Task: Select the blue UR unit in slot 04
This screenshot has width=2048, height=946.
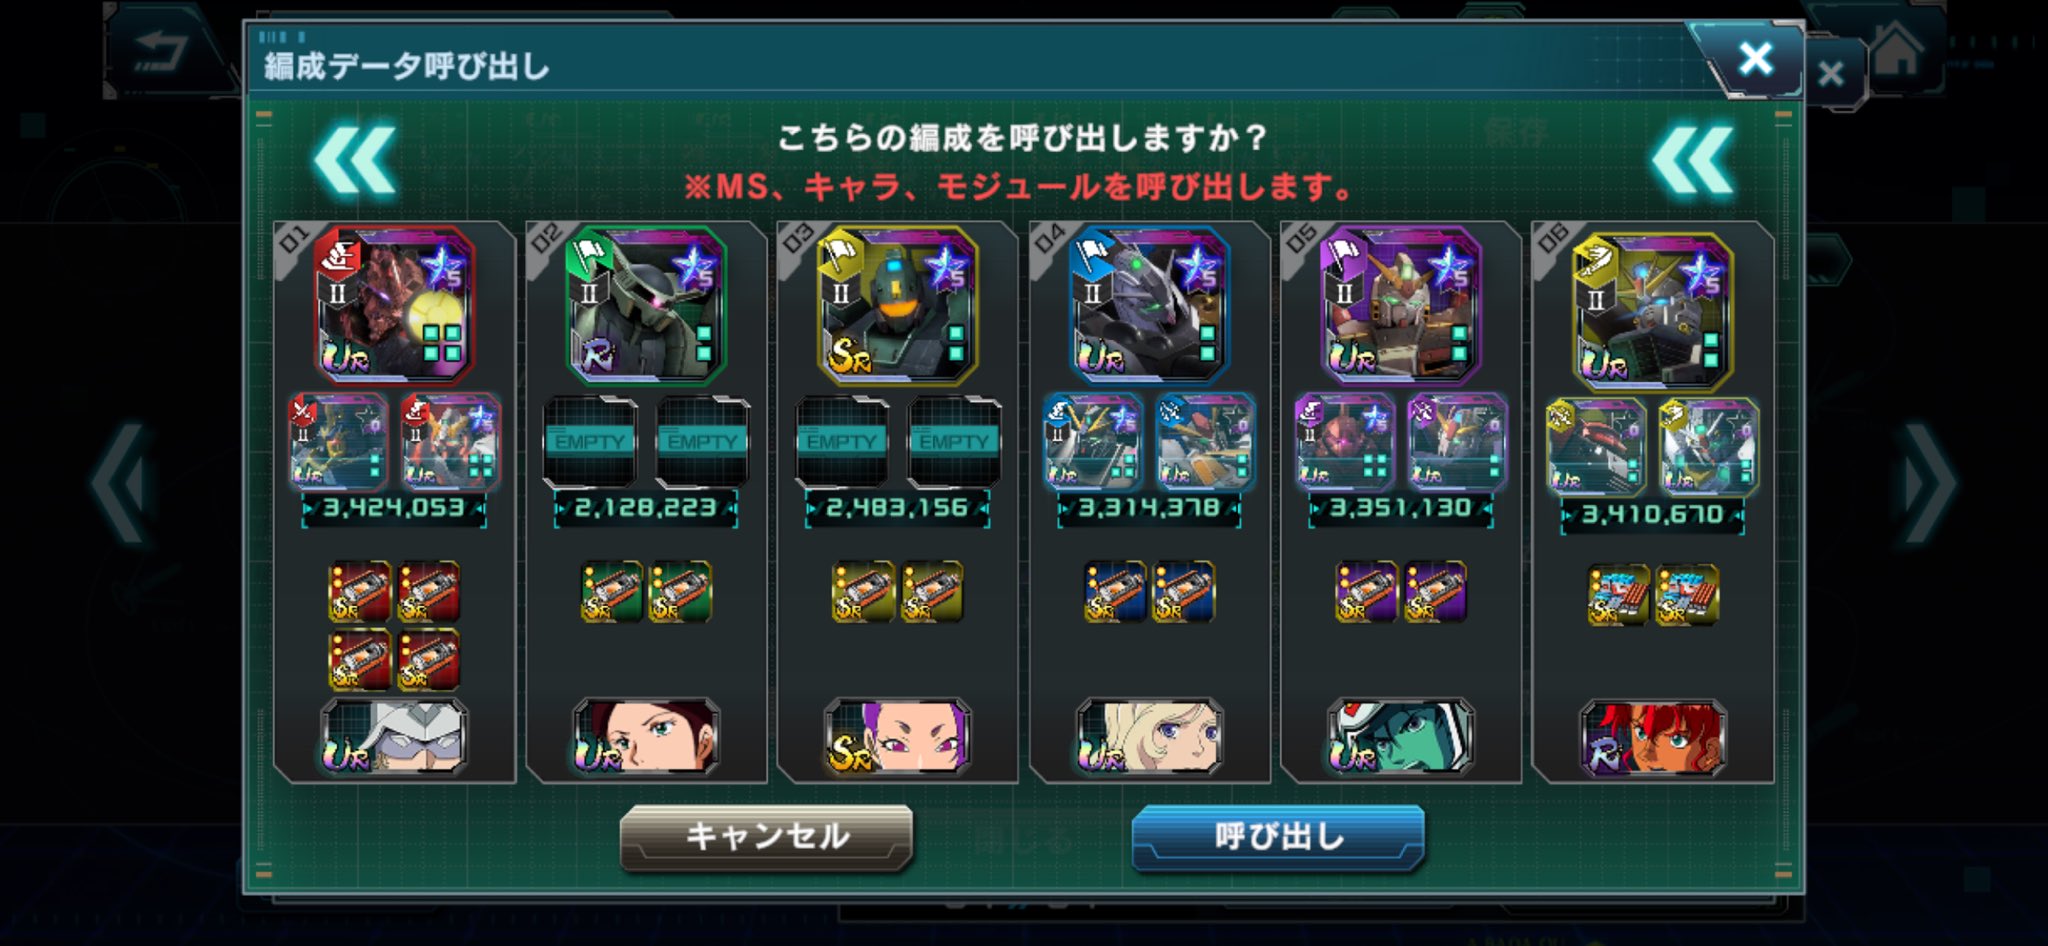Action: click(1149, 305)
